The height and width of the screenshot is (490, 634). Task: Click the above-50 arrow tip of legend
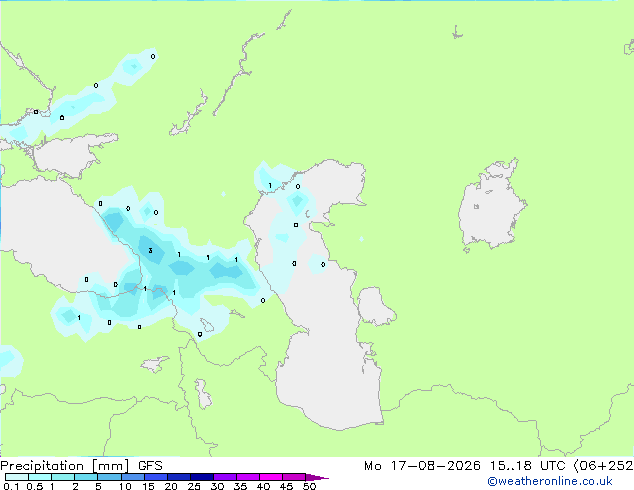(317, 477)
